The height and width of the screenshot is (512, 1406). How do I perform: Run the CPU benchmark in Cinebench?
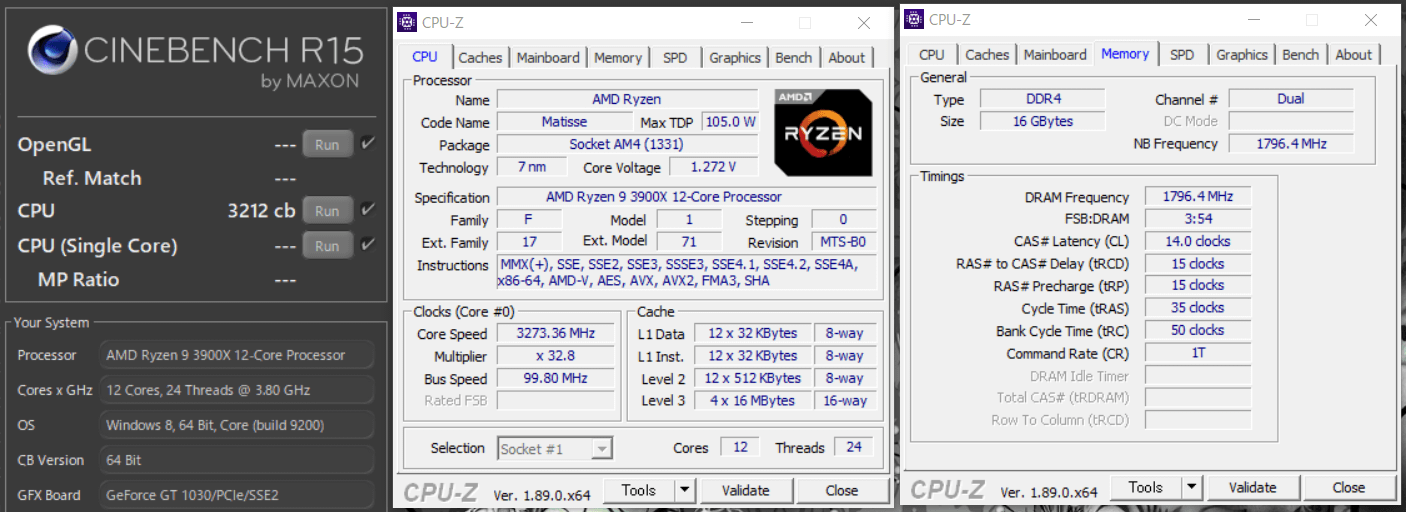coord(327,211)
